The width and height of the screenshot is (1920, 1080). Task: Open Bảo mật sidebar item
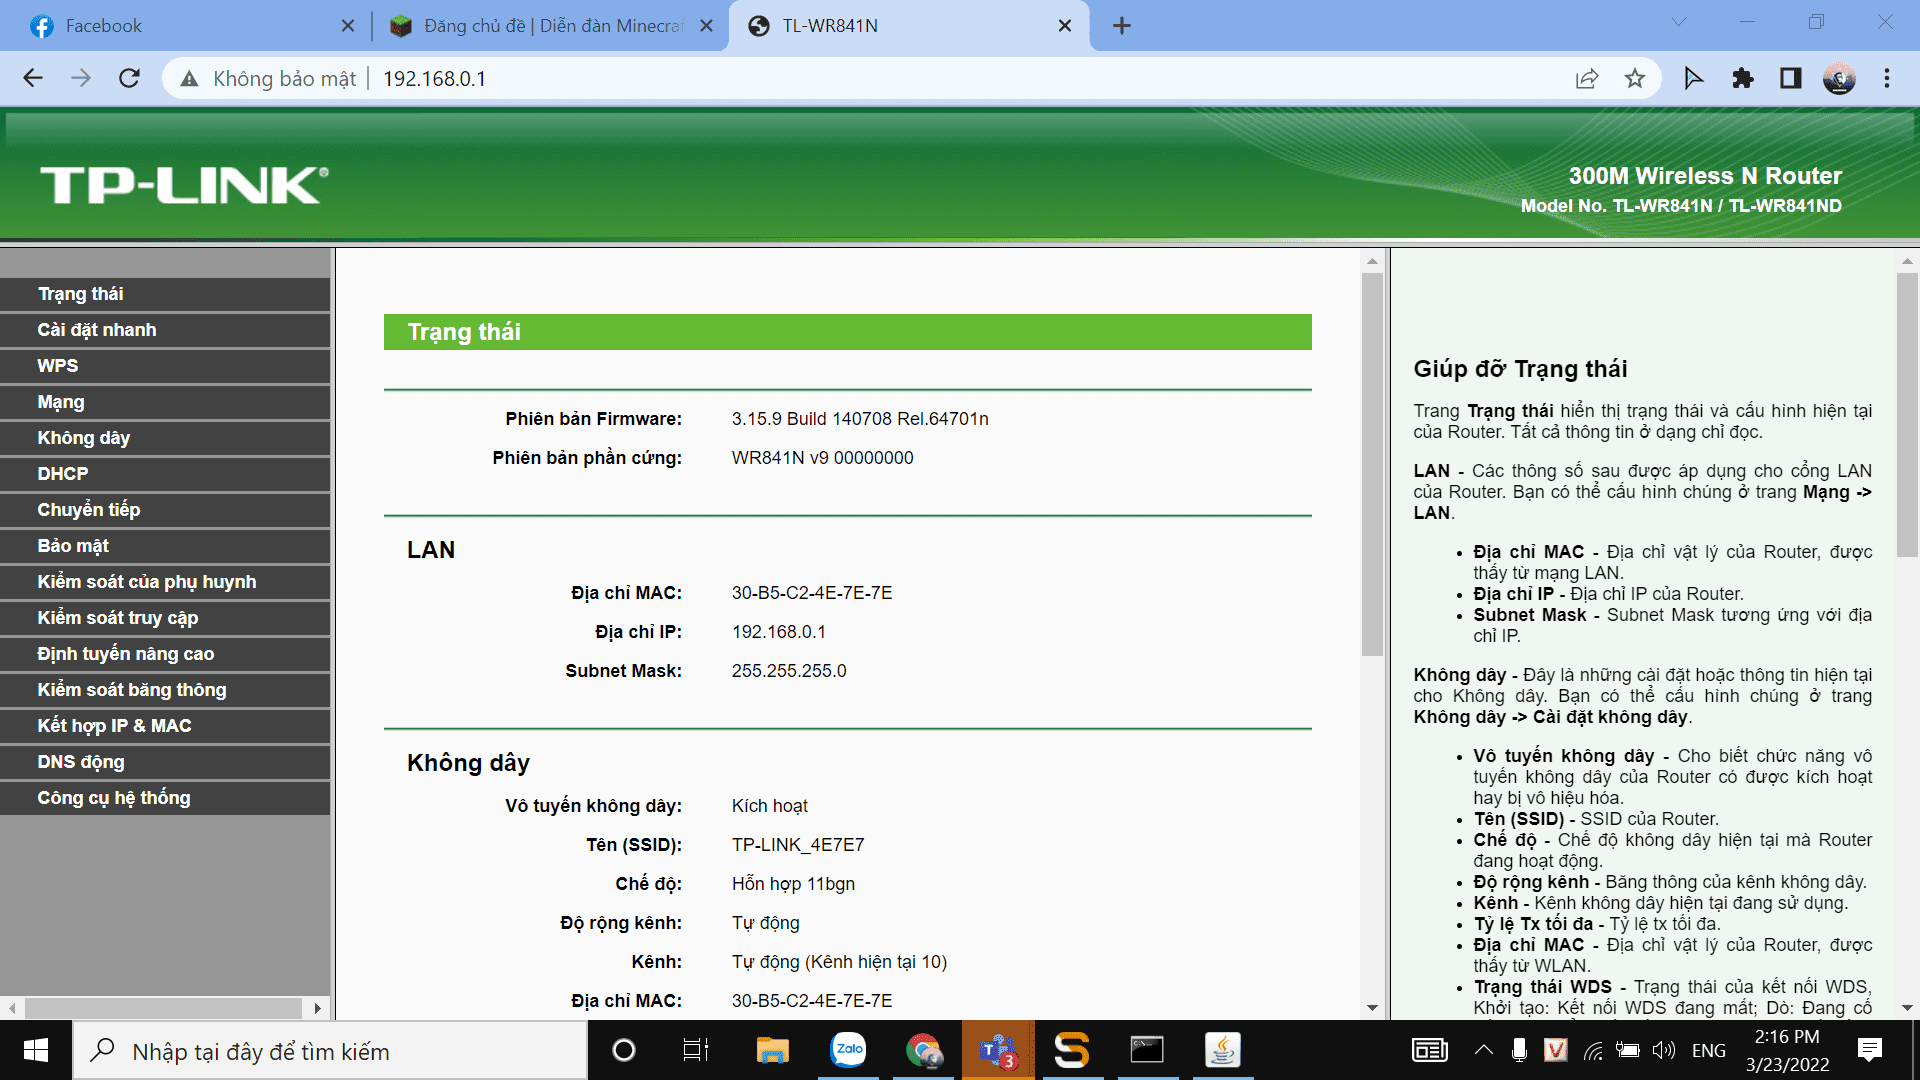(165, 546)
